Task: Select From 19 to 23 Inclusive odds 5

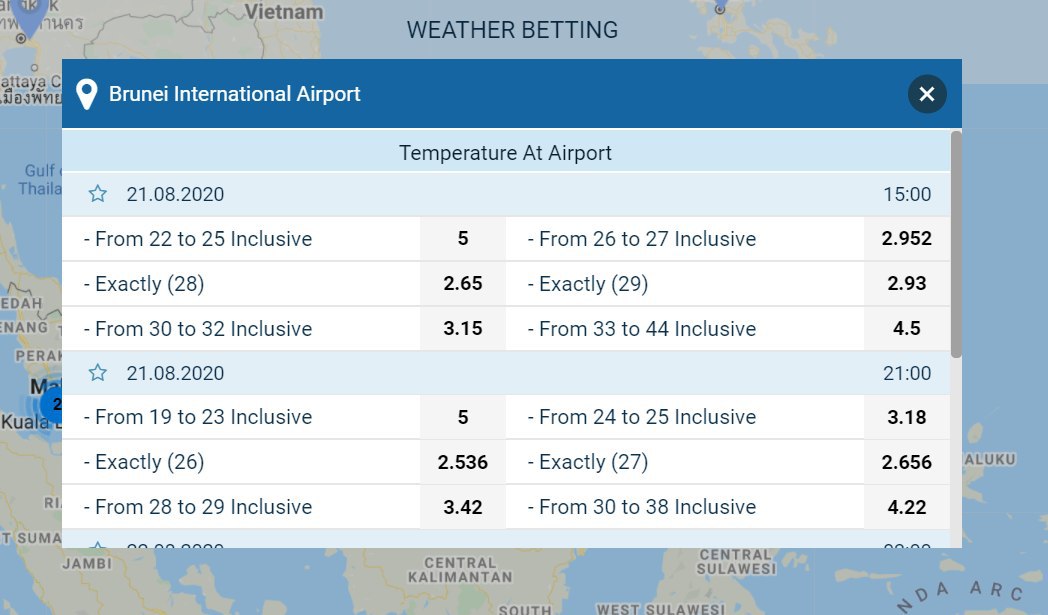Action: tap(463, 417)
